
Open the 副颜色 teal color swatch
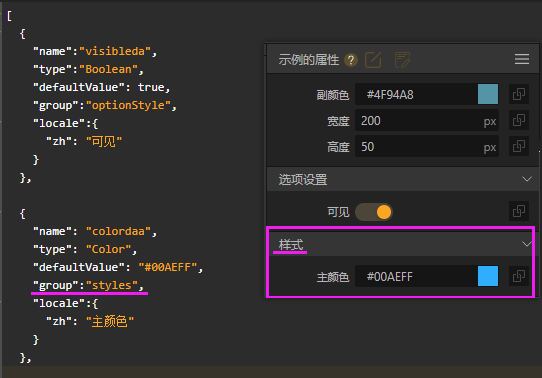tap(488, 94)
